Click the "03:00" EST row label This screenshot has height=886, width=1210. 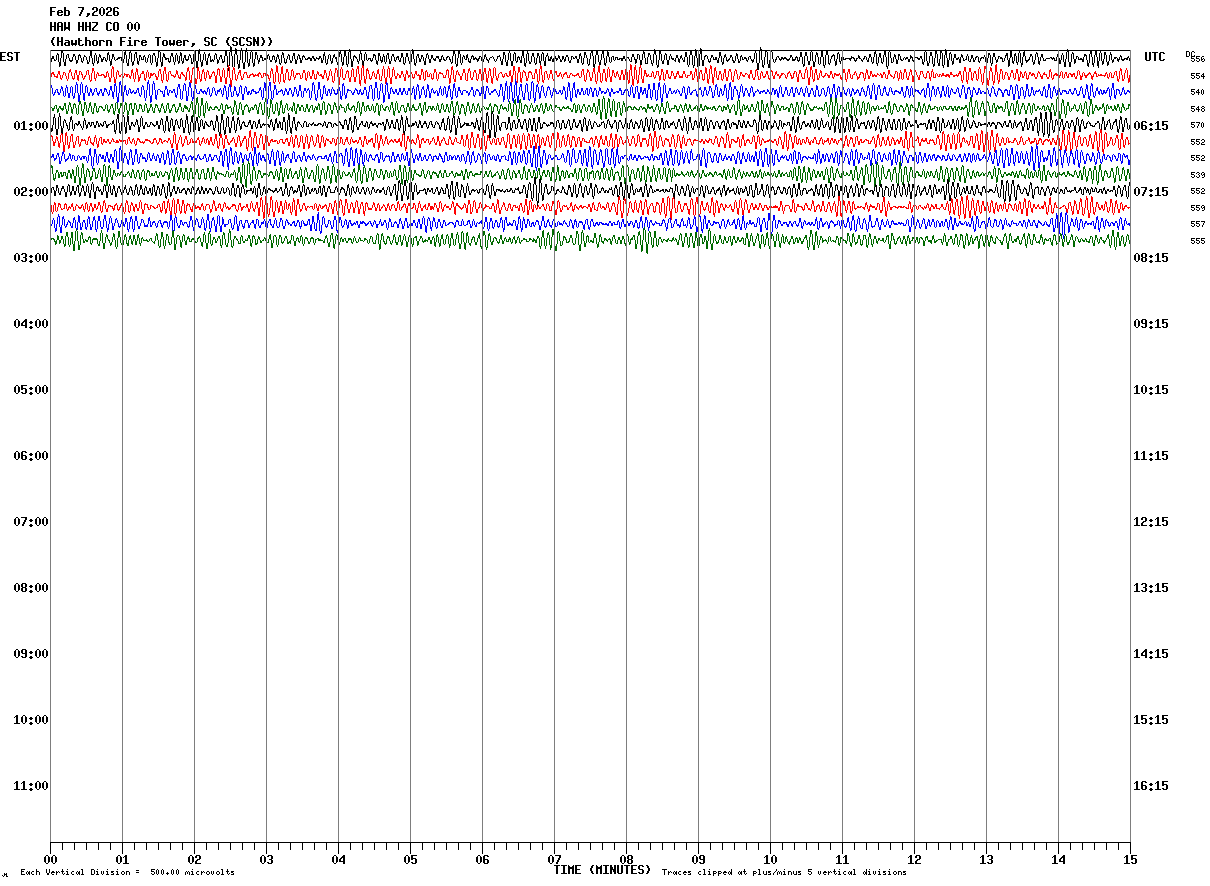(31, 258)
